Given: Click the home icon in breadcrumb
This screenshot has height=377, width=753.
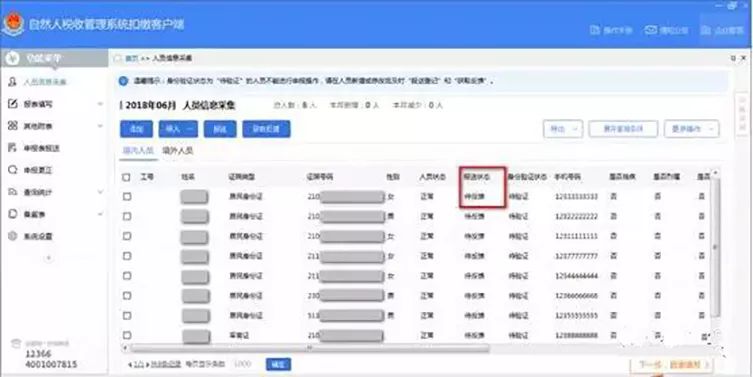Looking at the screenshot, I should pos(117,58).
